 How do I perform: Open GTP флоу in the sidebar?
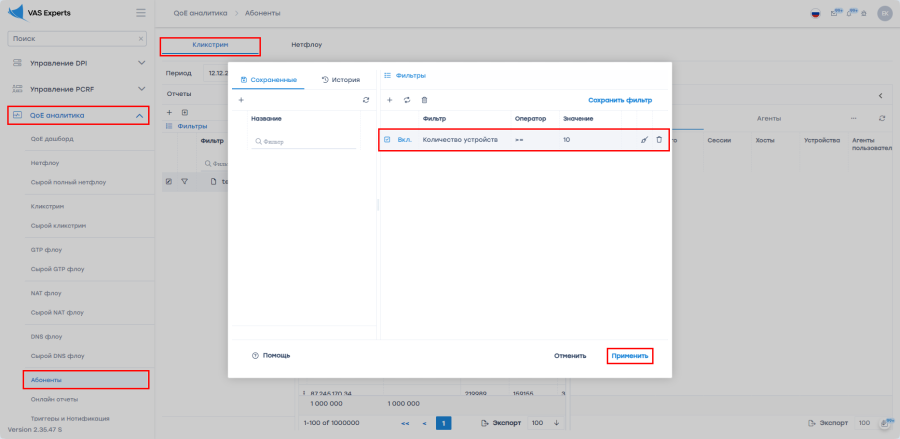tap(46, 250)
